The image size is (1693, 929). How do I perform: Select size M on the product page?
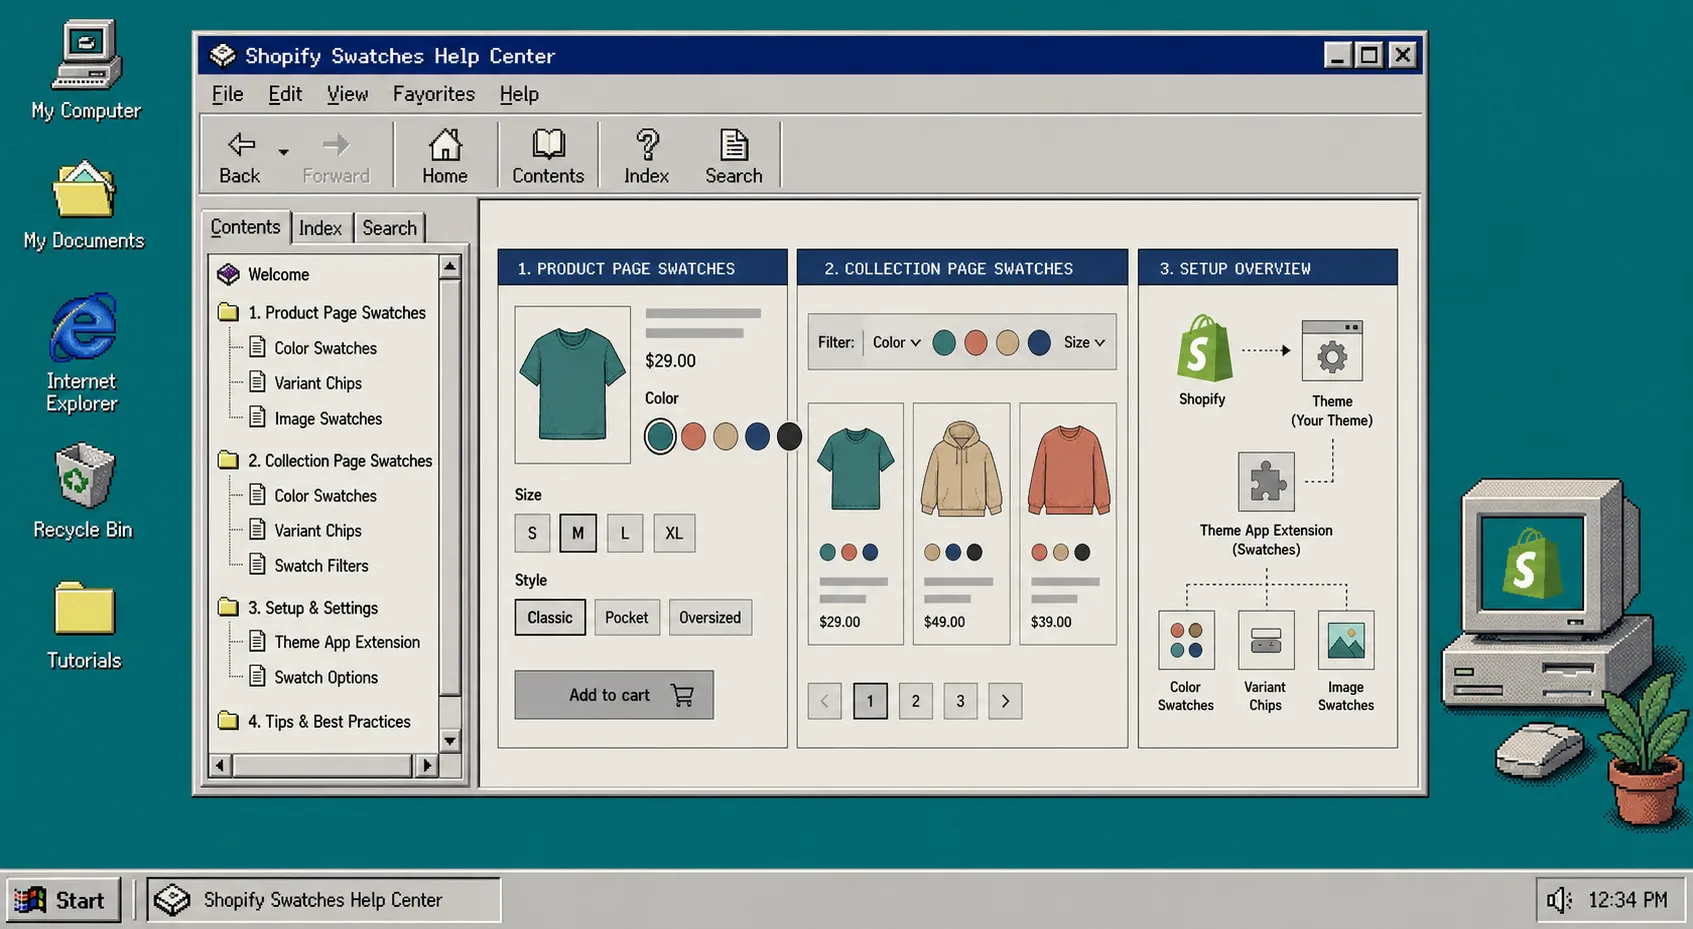tap(578, 533)
